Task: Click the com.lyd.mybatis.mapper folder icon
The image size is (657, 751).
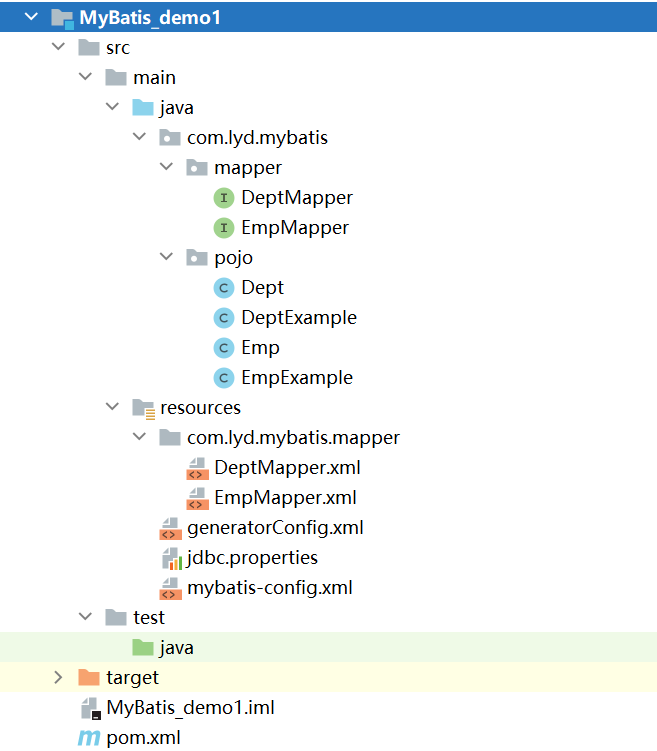Action: tap(170, 437)
